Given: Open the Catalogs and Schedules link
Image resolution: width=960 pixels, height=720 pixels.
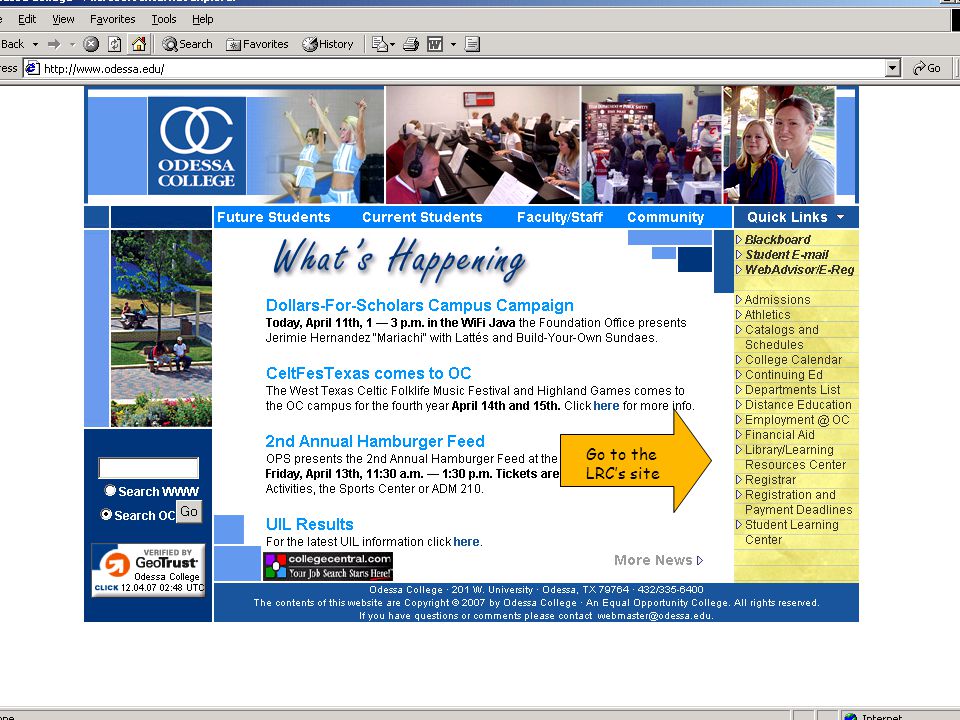Looking at the screenshot, I should [782, 337].
